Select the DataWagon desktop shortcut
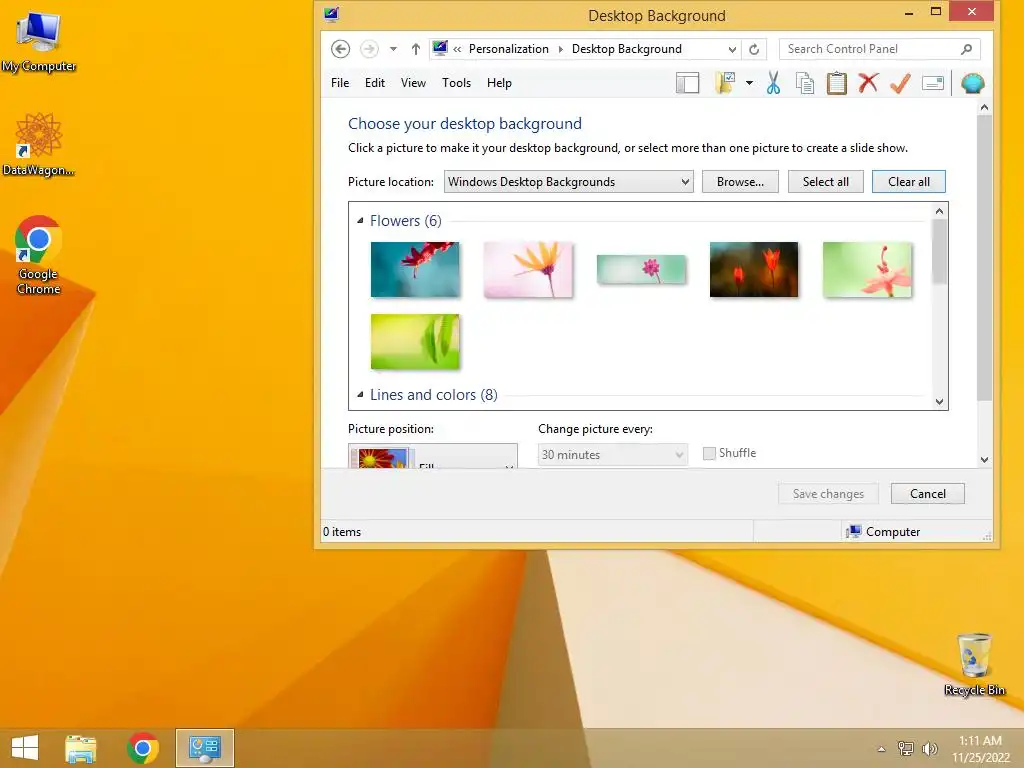 pyautogui.click(x=38, y=144)
